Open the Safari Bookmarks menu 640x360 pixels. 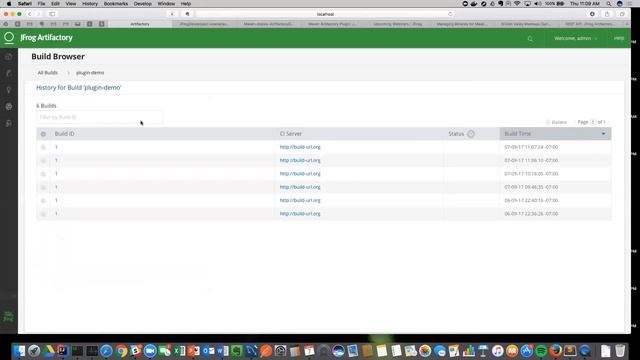pos(116,4)
